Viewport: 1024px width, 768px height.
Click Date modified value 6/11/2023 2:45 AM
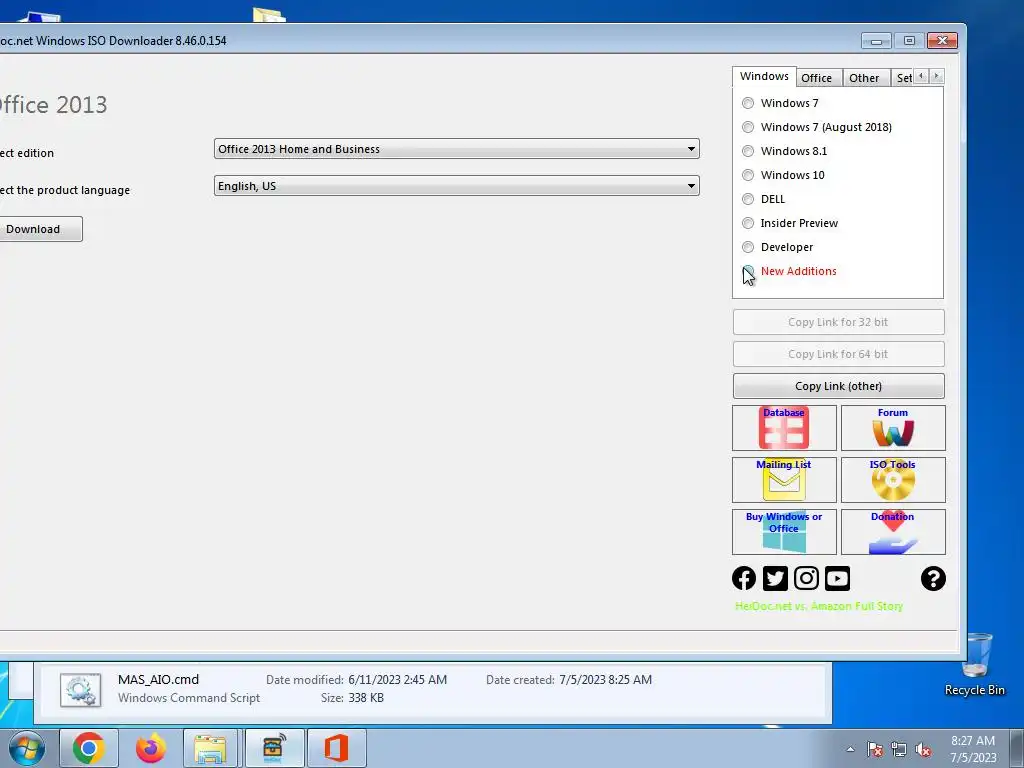pos(398,680)
